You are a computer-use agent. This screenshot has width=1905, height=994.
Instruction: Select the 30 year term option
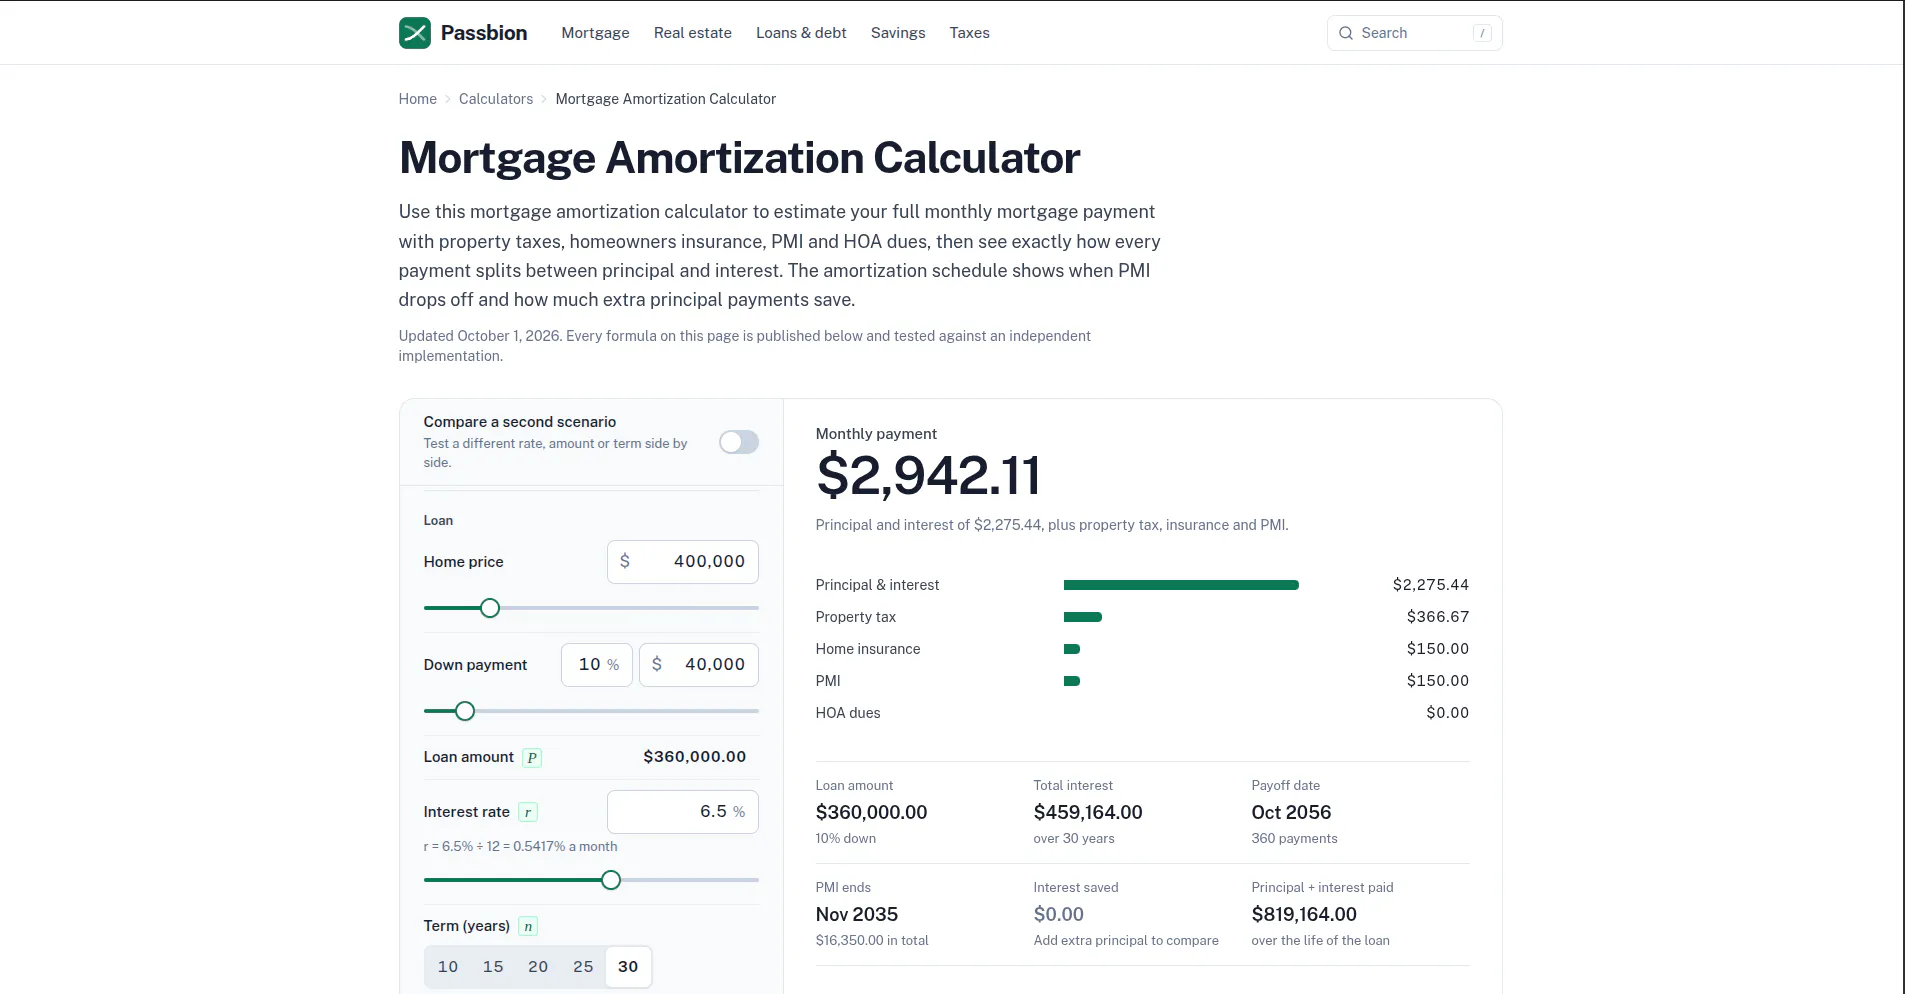[628, 967]
